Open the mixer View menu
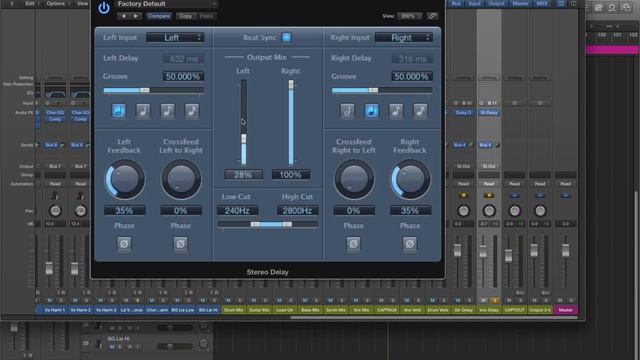This screenshot has width=640, height=360. (82, 4)
